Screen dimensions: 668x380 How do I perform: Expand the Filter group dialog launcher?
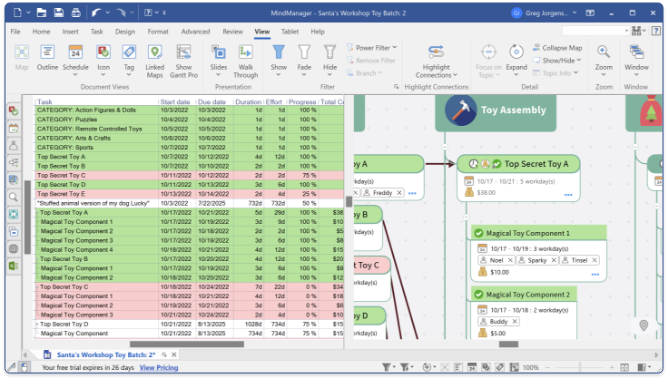[x=396, y=86]
